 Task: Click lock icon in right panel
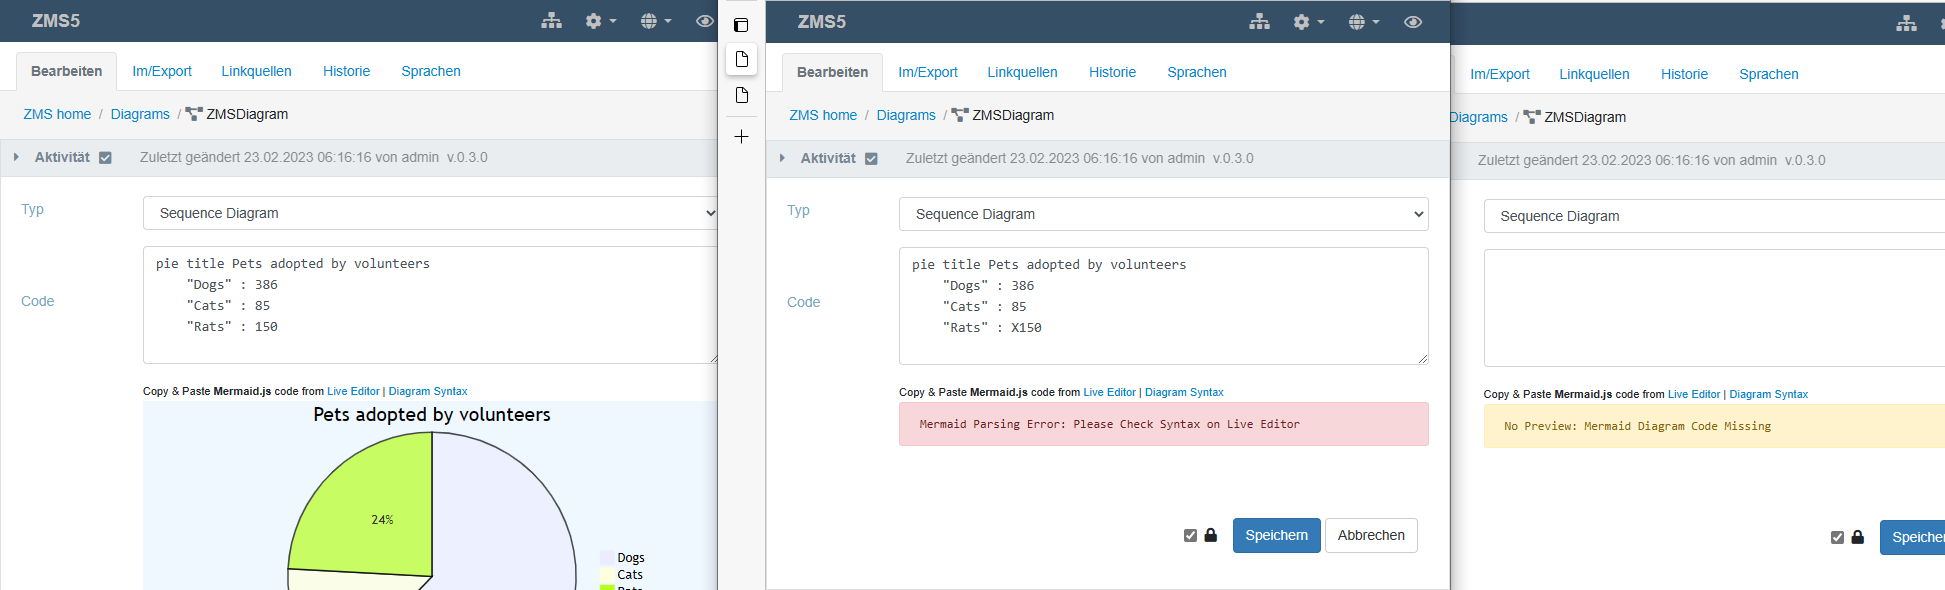pos(1857,537)
